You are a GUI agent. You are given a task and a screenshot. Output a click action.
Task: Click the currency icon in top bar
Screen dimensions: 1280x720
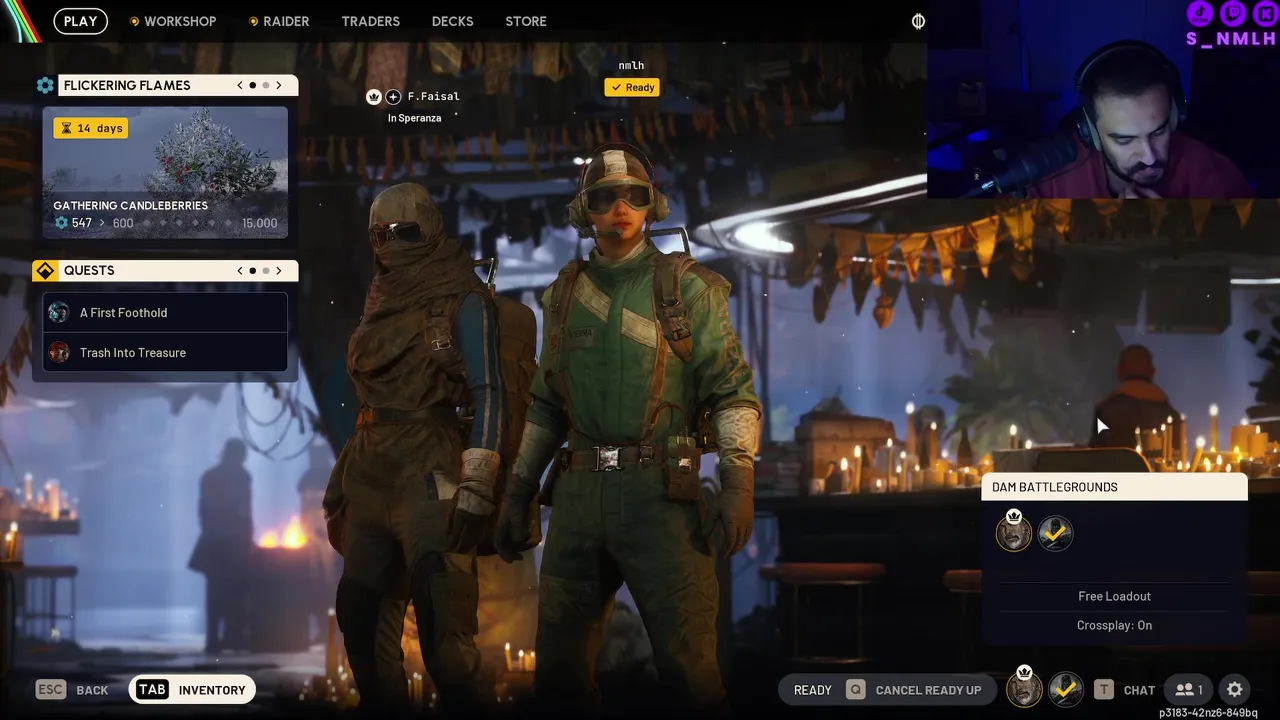click(918, 21)
